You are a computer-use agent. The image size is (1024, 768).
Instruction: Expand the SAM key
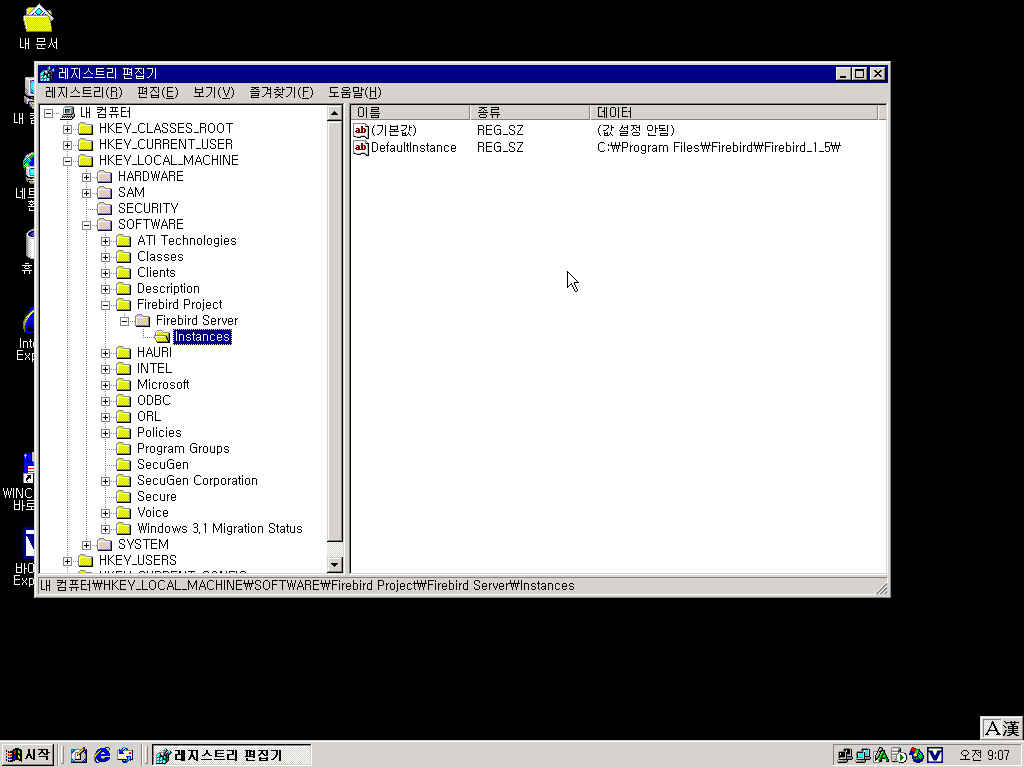(86, 193)
